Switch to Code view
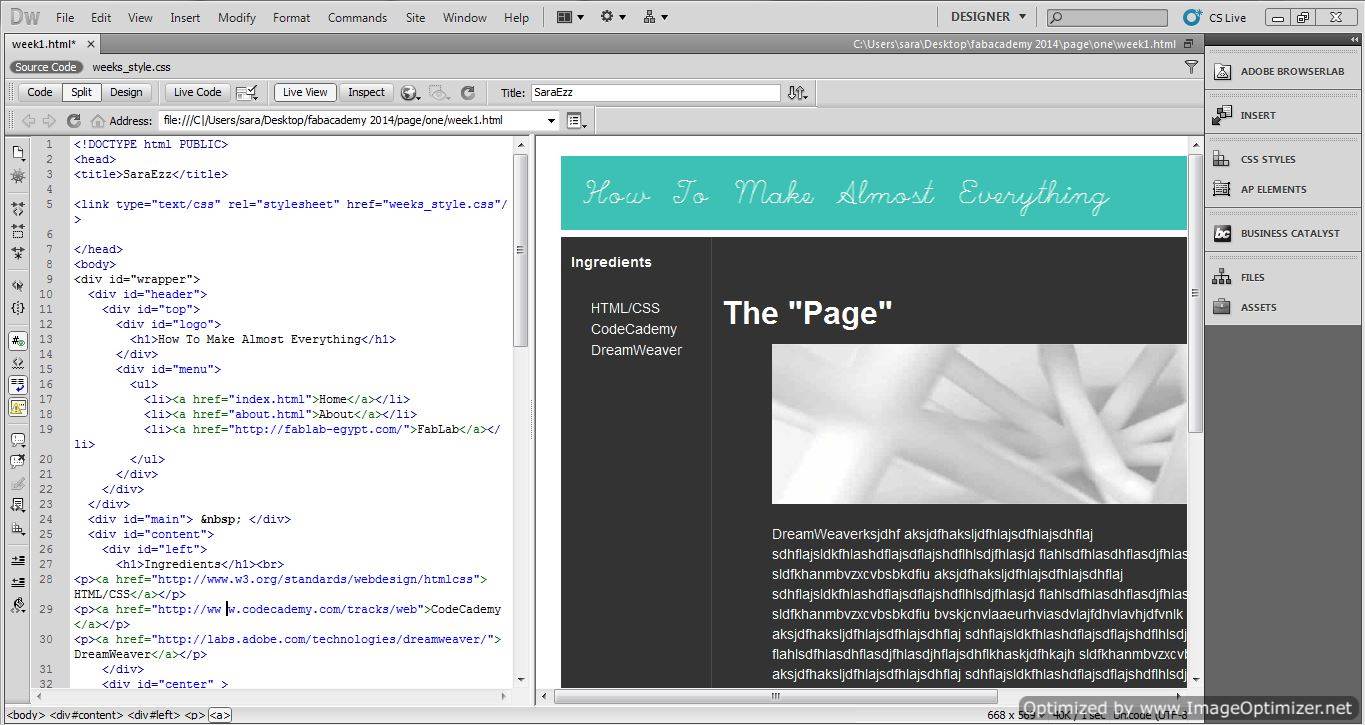This screenshot has height=725, width=1365. pos(40,92)
